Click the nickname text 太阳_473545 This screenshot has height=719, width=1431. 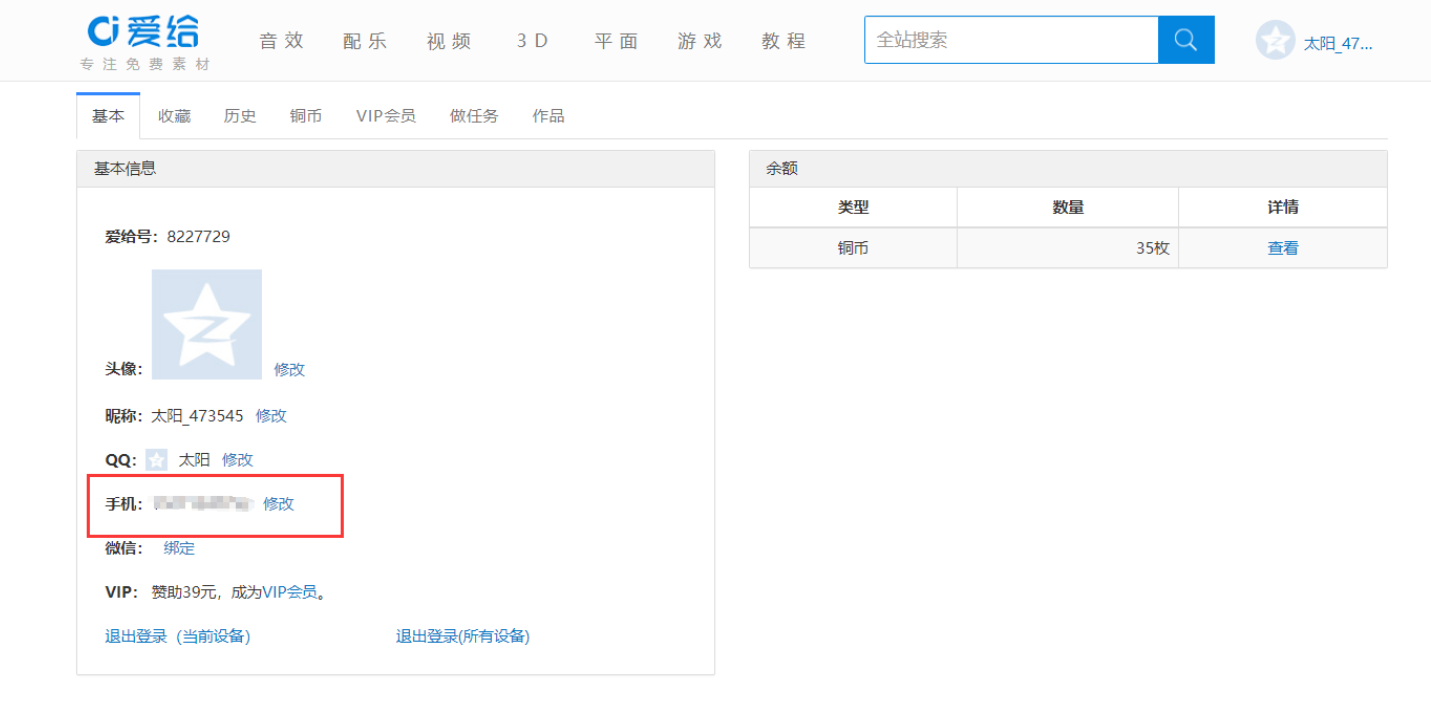click(197, 416)
